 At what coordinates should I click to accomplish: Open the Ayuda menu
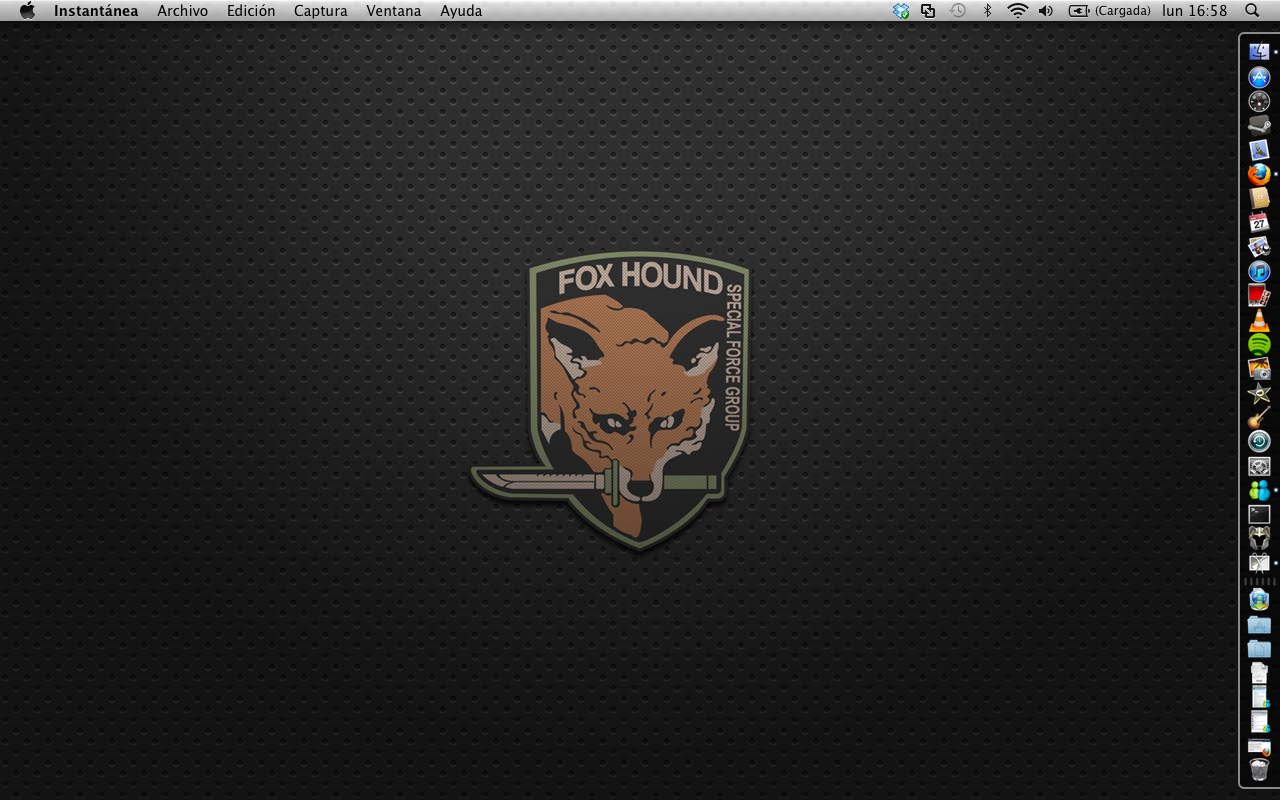[x=461, y=11]
